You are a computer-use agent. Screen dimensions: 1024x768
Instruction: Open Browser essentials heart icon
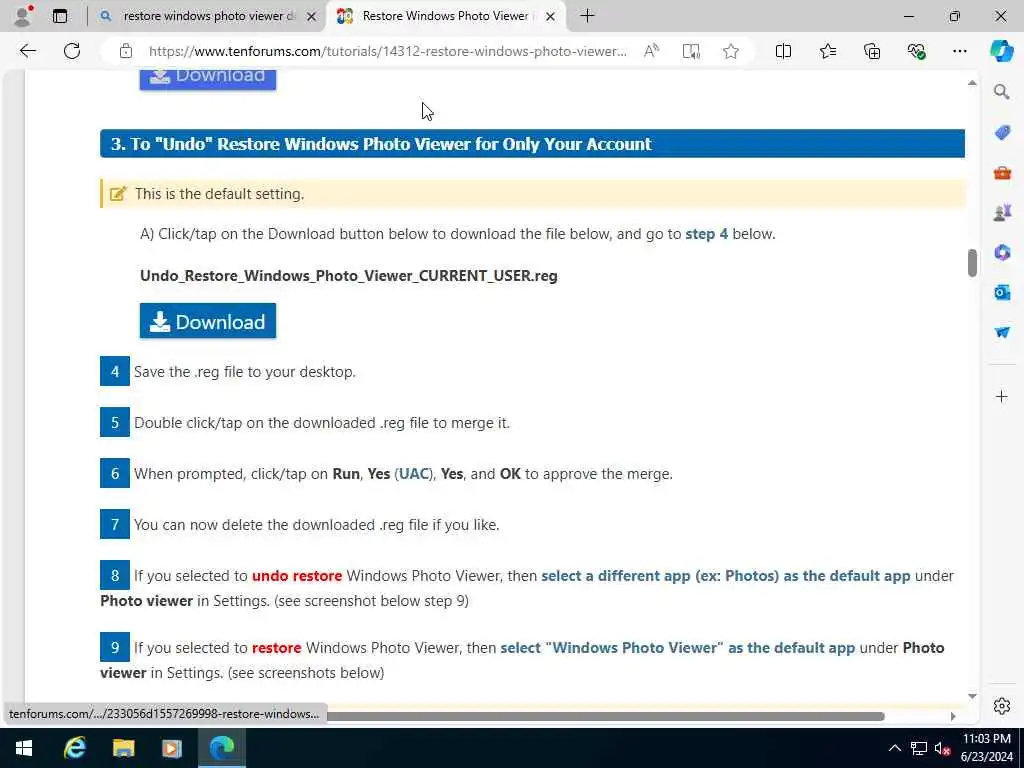916,51
